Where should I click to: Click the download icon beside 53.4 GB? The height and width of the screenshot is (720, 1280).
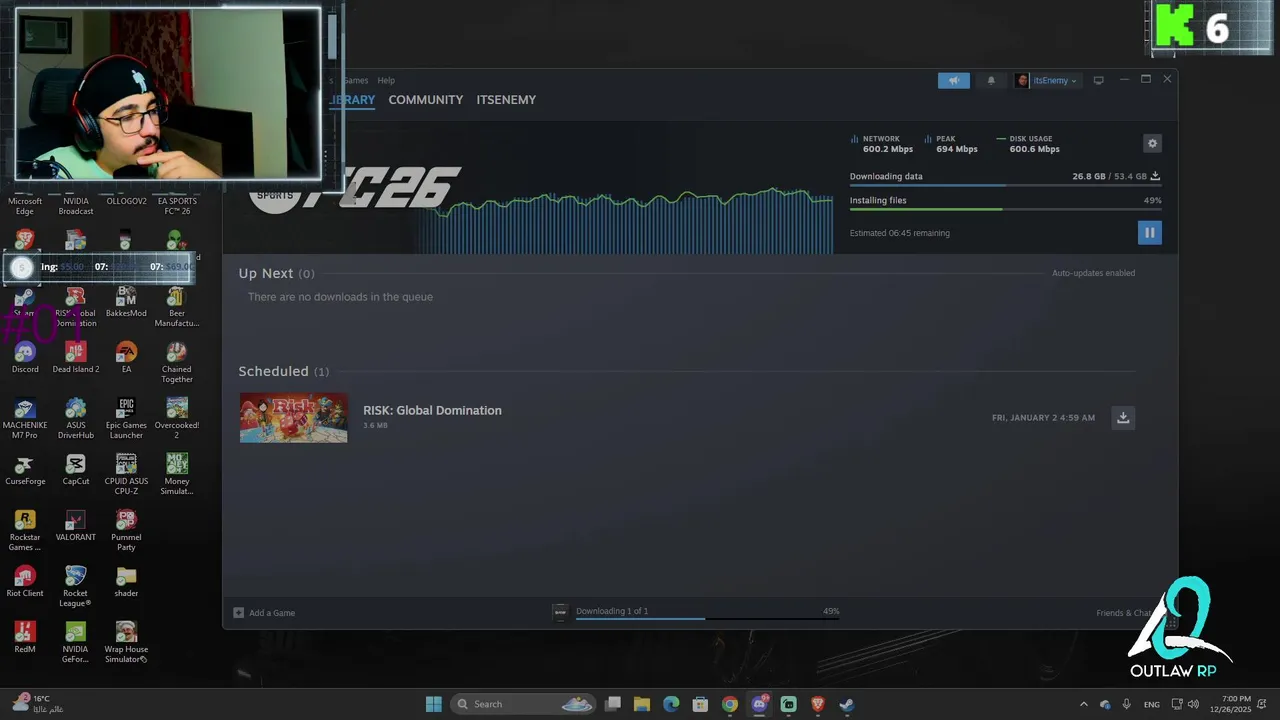(1155, 176)
